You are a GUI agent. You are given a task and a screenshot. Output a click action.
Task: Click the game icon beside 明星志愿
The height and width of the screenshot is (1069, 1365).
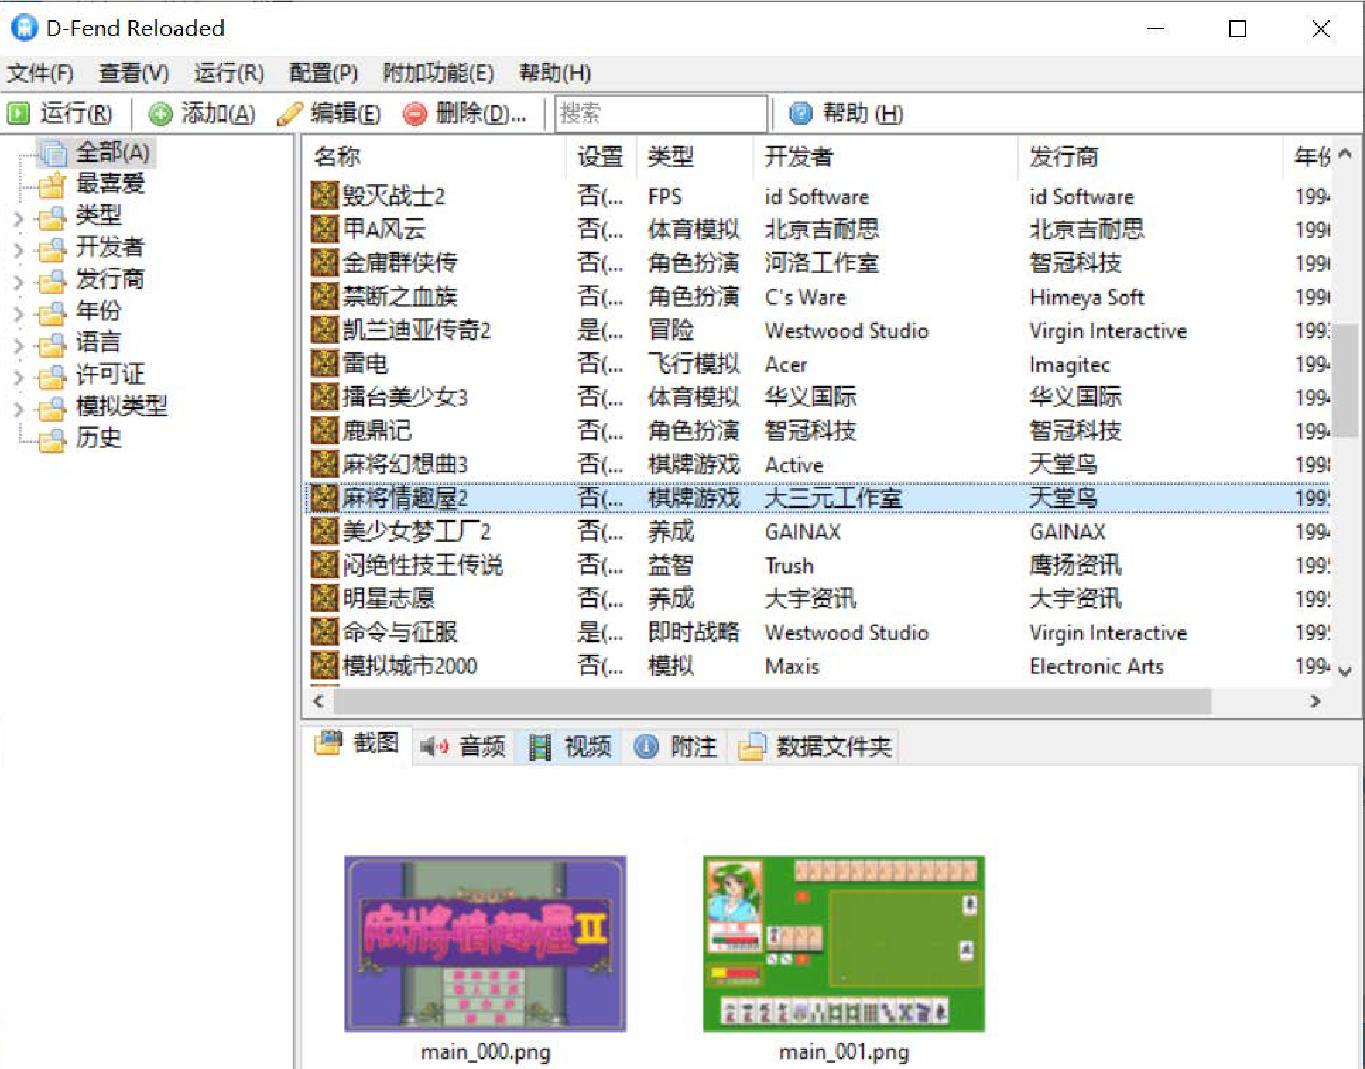324,598
